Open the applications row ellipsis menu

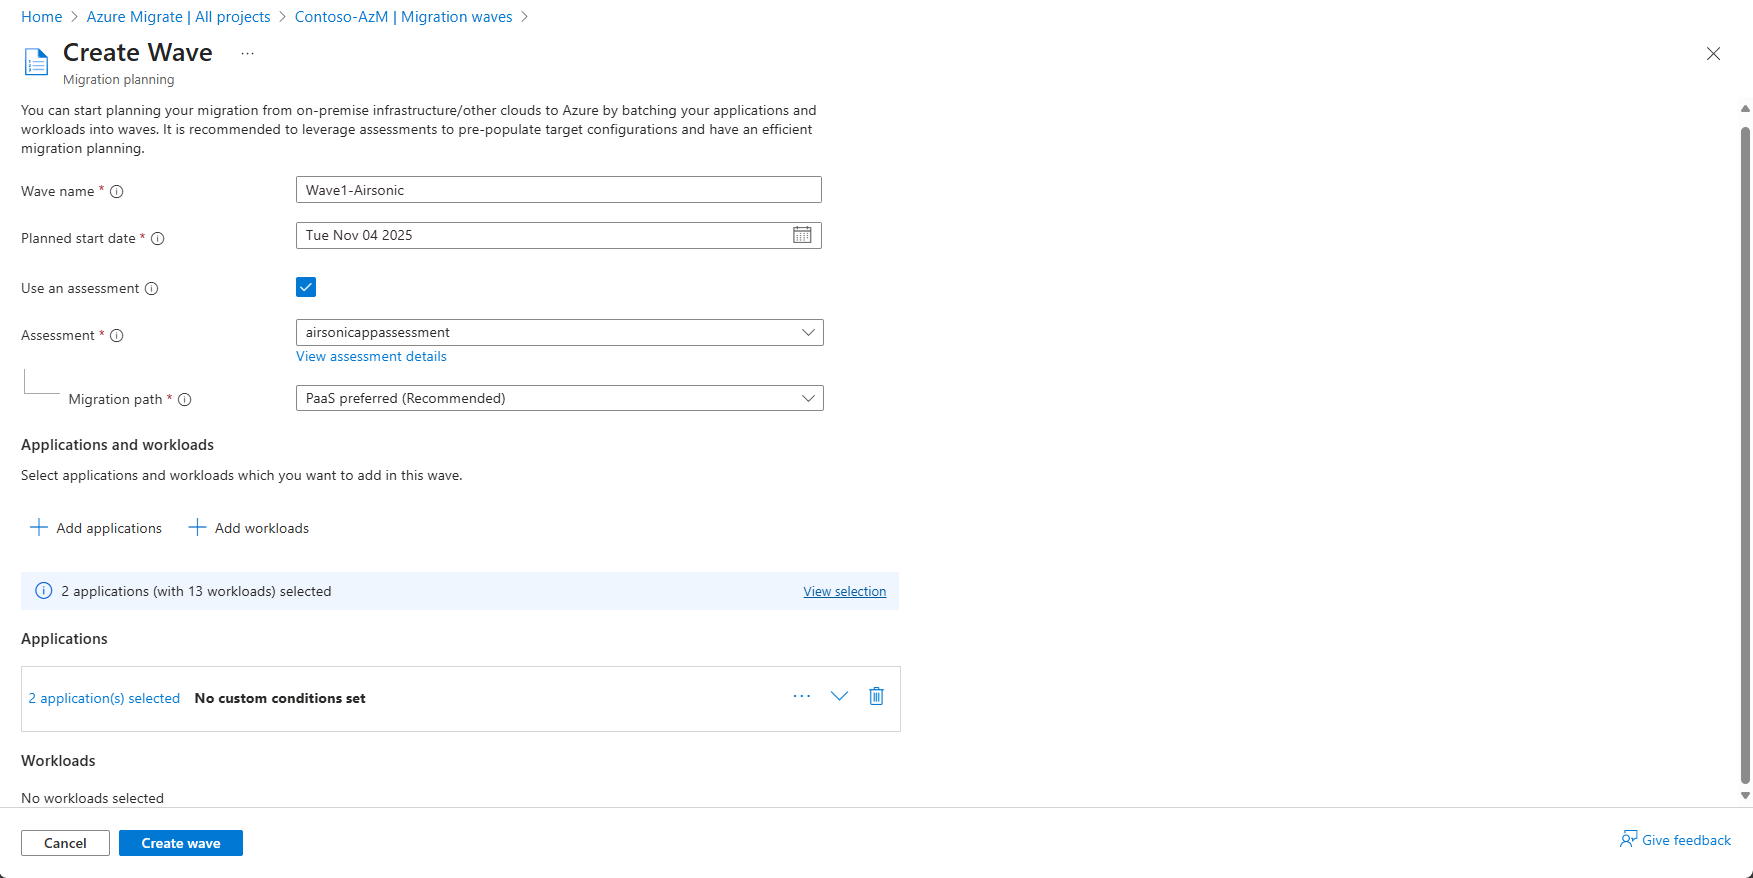(802, 696)
